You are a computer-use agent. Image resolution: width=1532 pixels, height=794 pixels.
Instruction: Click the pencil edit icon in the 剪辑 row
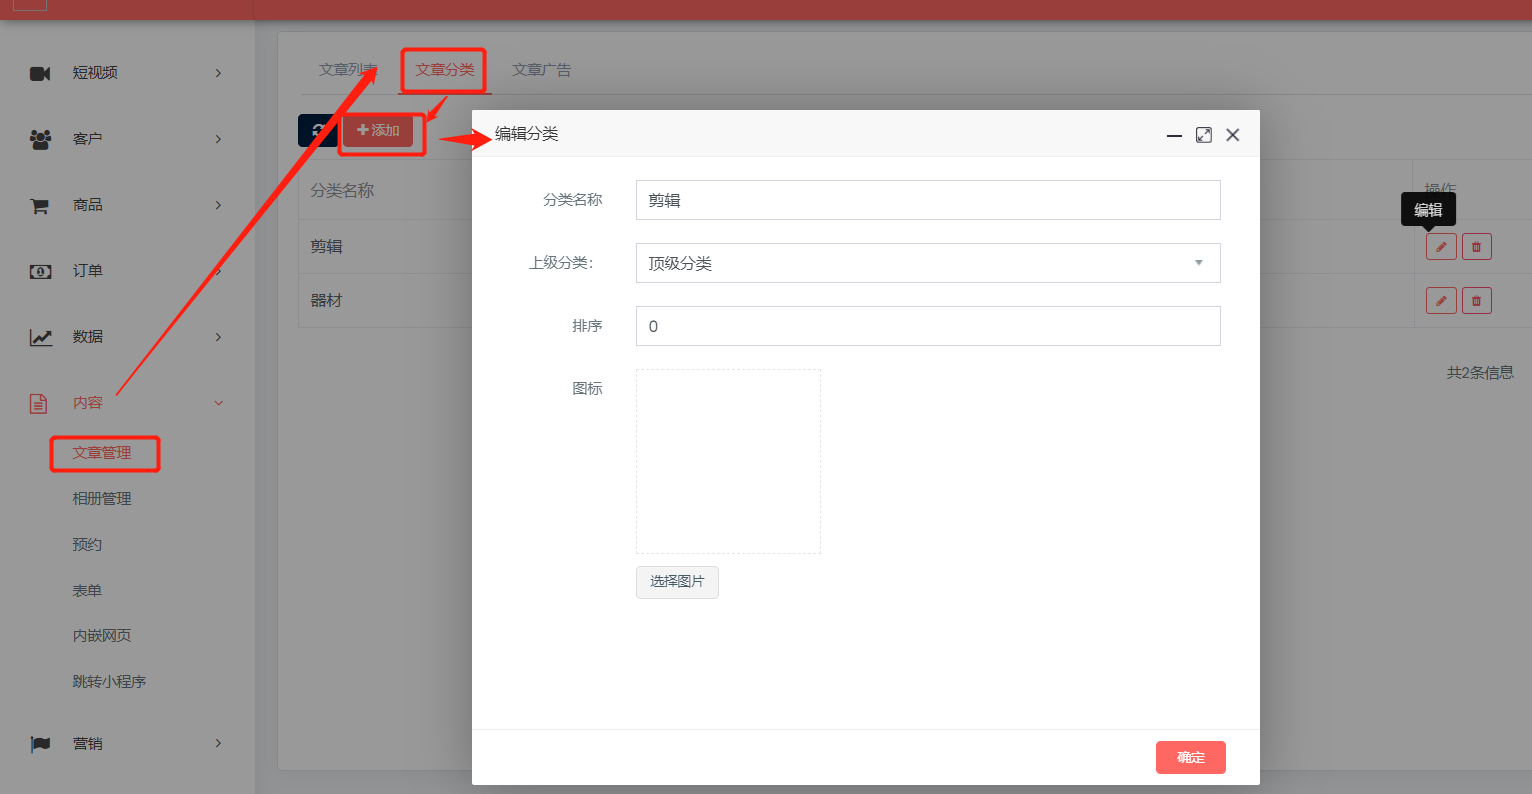pyautogui.click(x=1441, y=247)
